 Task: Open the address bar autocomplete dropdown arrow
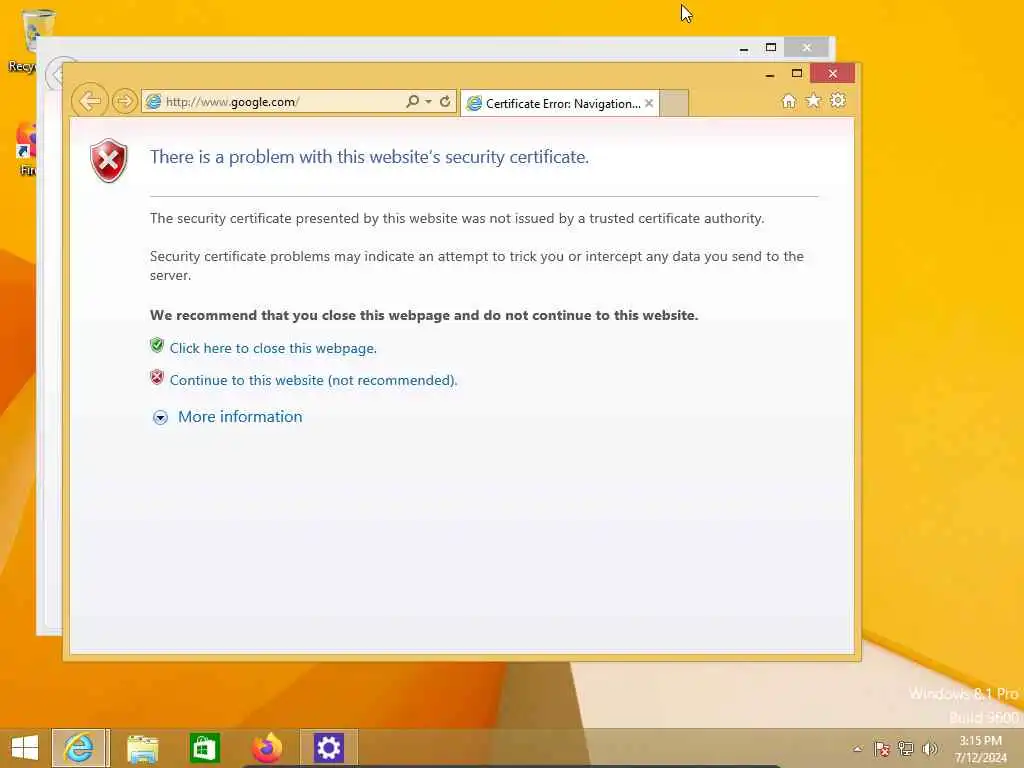pos(428,101)
